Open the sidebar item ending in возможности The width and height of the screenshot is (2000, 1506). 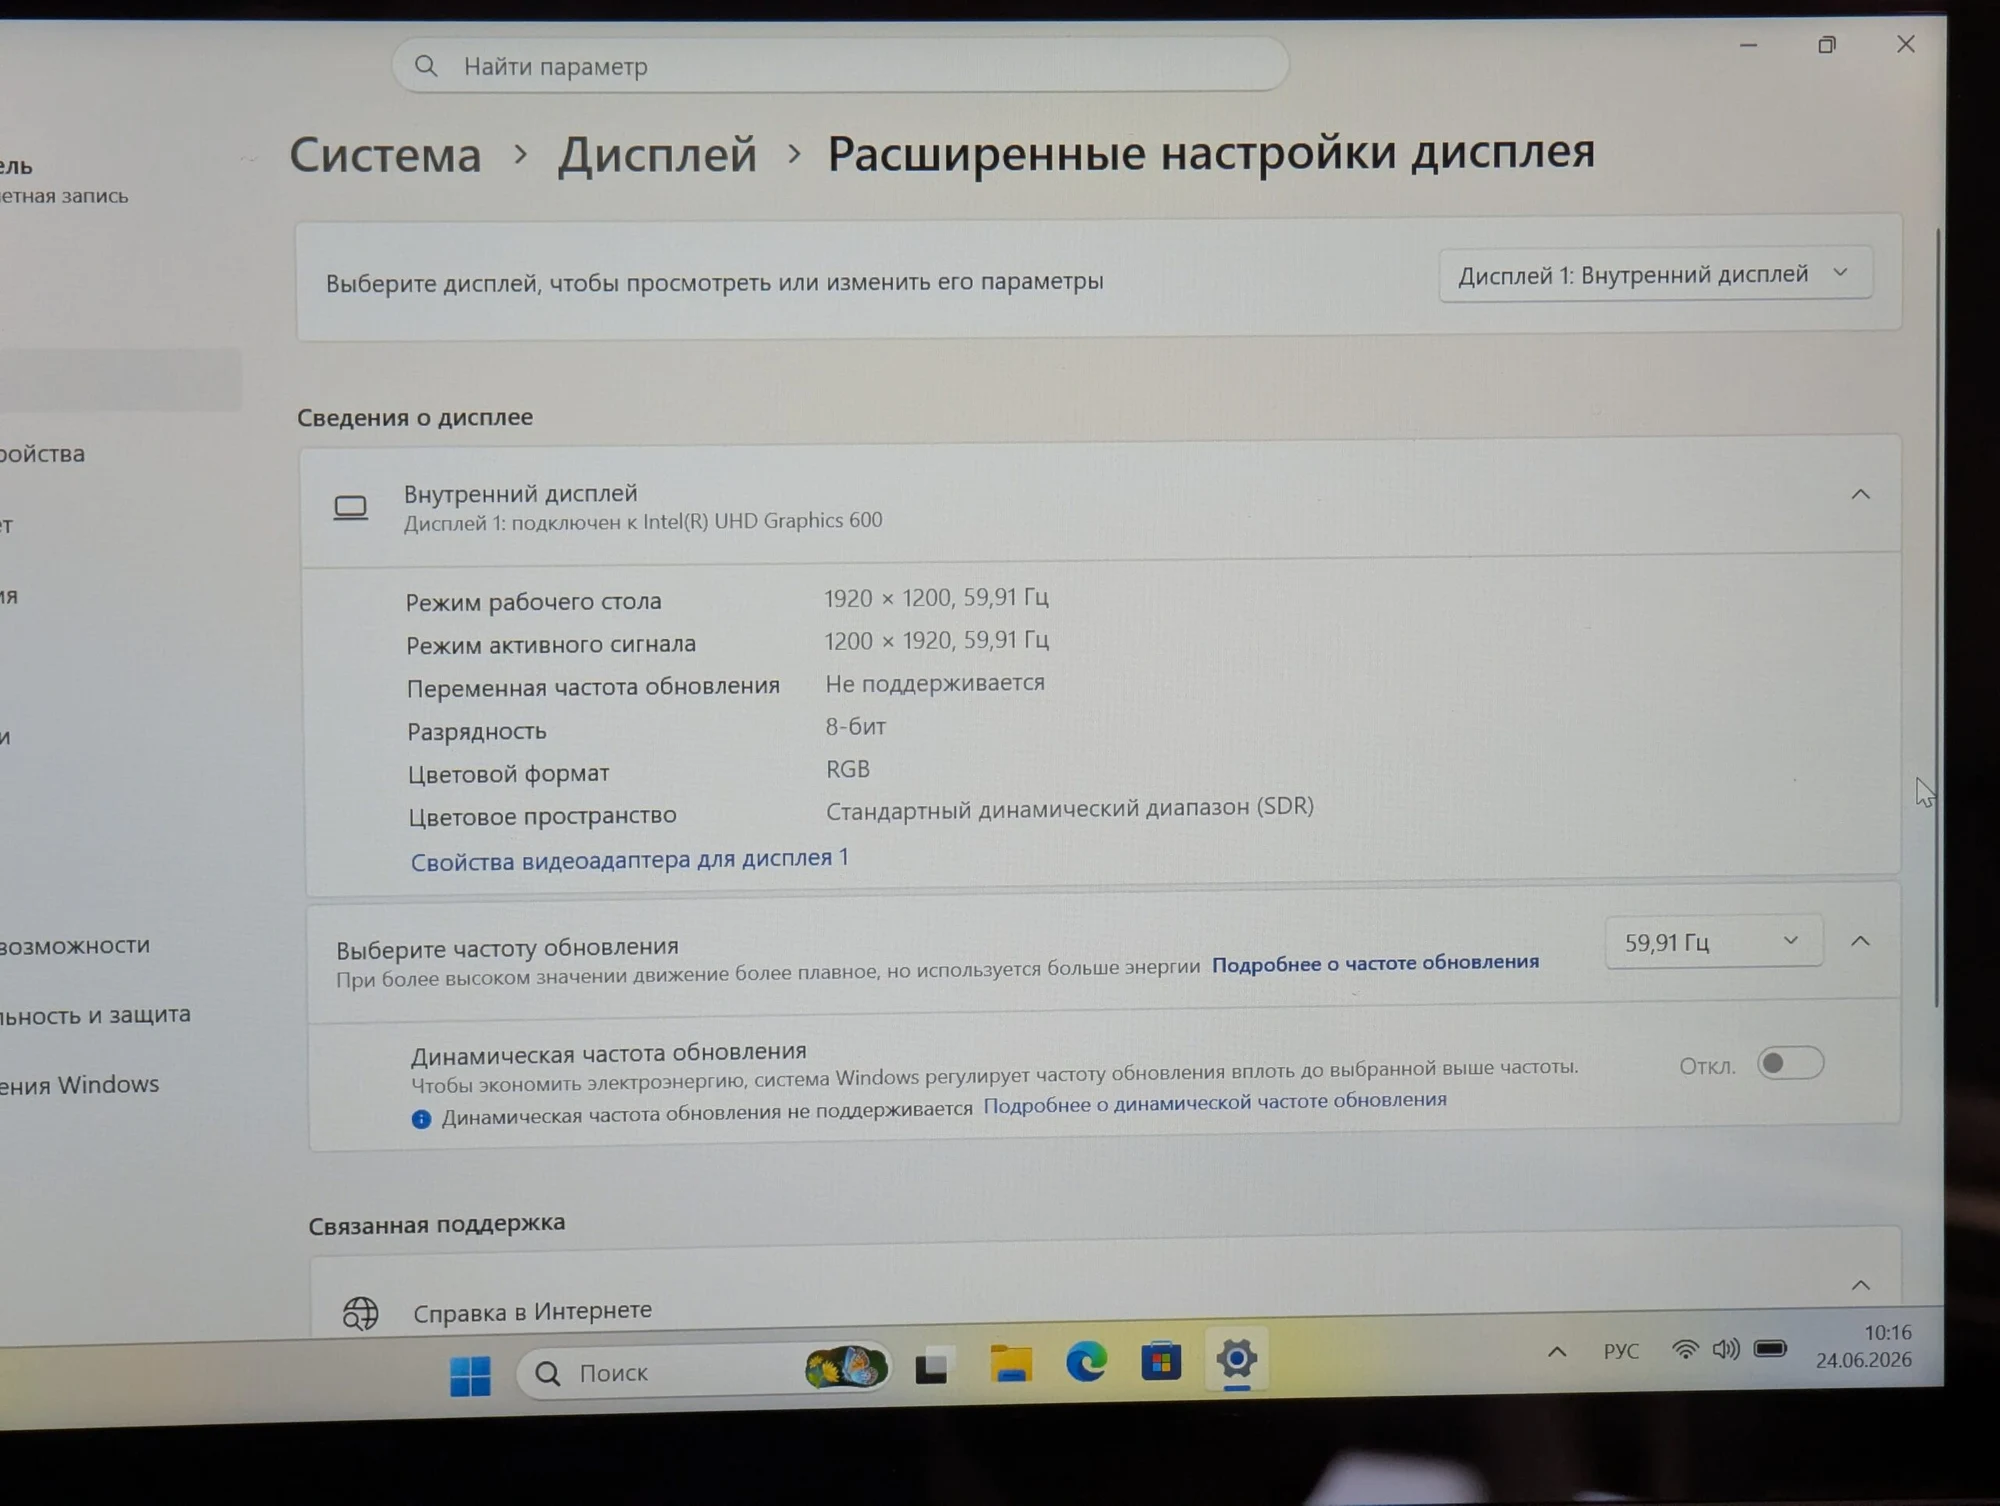[x=75, y=945]
